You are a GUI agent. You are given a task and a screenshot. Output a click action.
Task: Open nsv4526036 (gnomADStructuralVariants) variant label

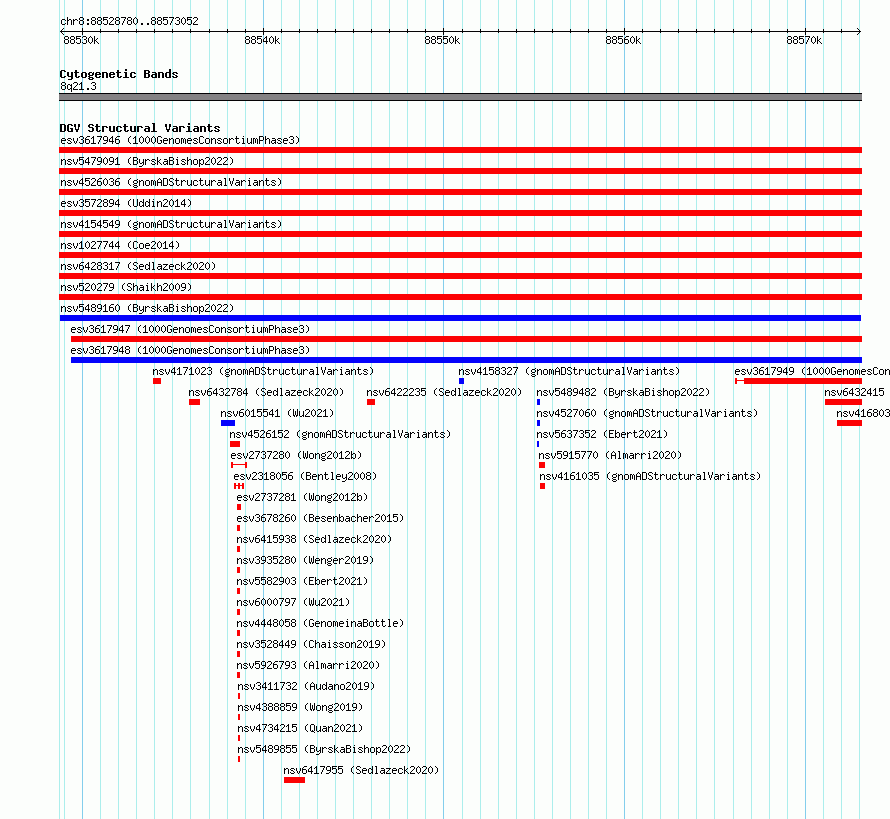(171, 182)
